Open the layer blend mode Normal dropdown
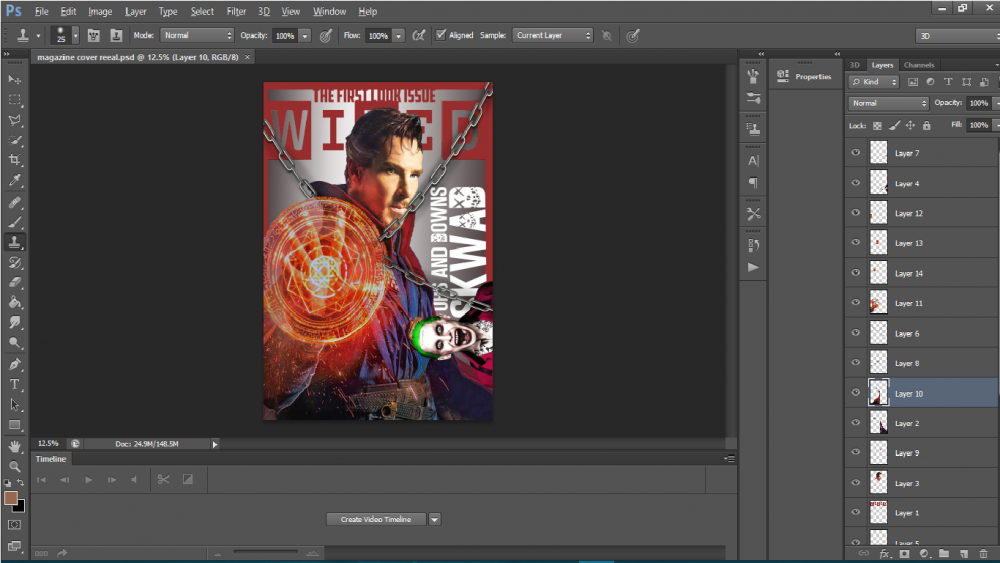1000x563 pixels. click(x=888, y=103)
